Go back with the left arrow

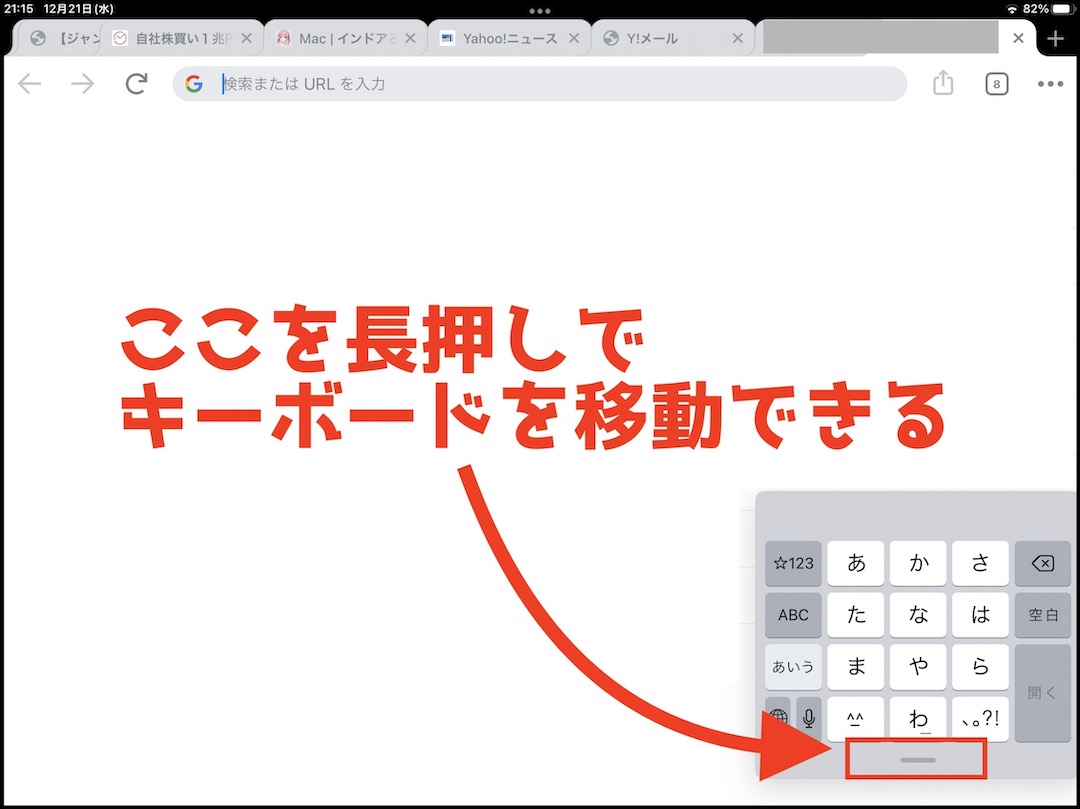[30, 84]
